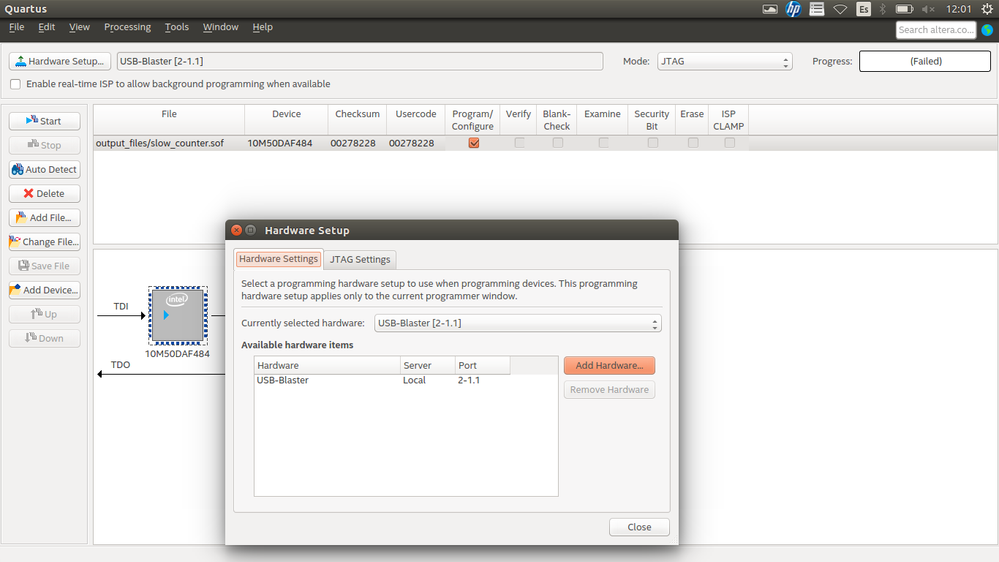Click Hardware column header in dialog
Screen dimensions: 999x562
click(327, 365)
